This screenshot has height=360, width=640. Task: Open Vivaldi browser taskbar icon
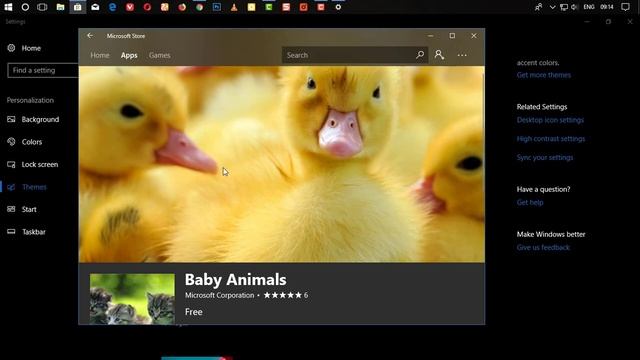[x=130, y=7]
